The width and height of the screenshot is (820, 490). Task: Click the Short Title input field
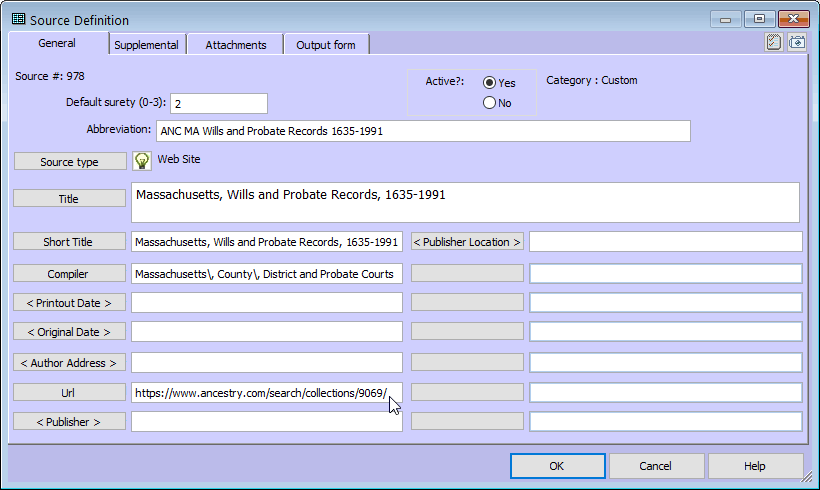pos(267,242)
